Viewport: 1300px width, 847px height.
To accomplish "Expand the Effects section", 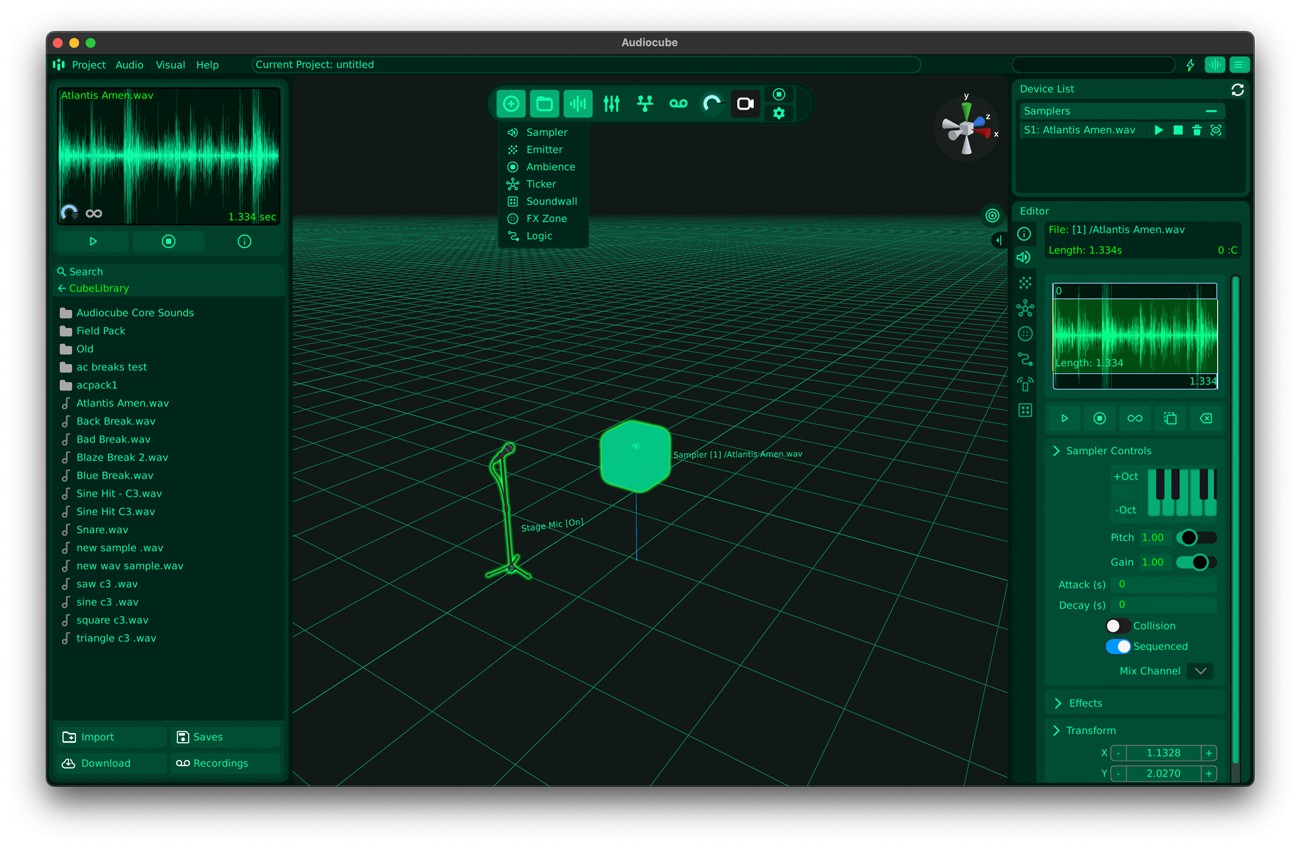I will (x=1085, y=703).
